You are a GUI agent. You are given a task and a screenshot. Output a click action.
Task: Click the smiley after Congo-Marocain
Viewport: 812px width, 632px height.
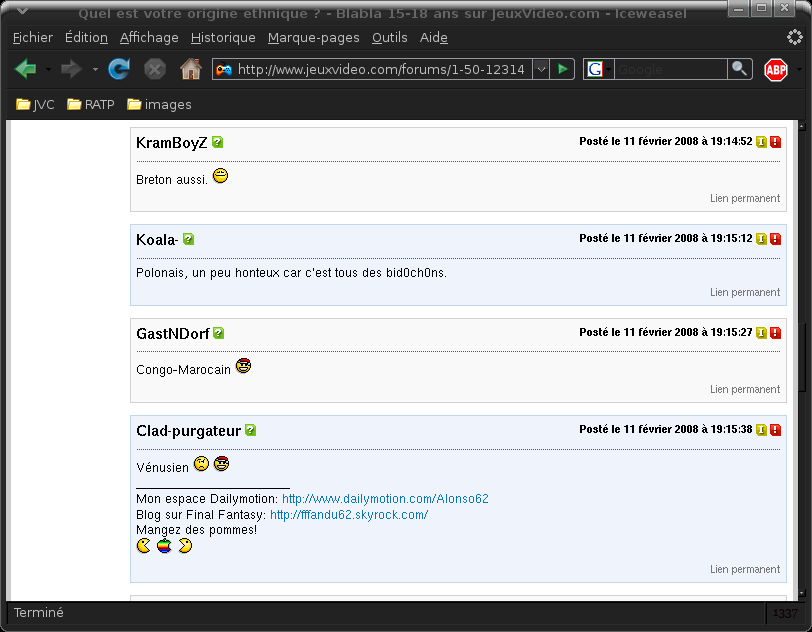click(243, 366)
